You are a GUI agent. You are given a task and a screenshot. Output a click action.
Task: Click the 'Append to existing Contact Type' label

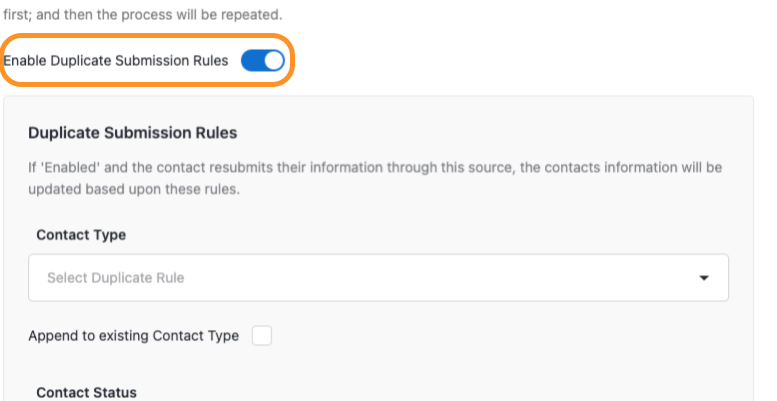pos(133,336)
